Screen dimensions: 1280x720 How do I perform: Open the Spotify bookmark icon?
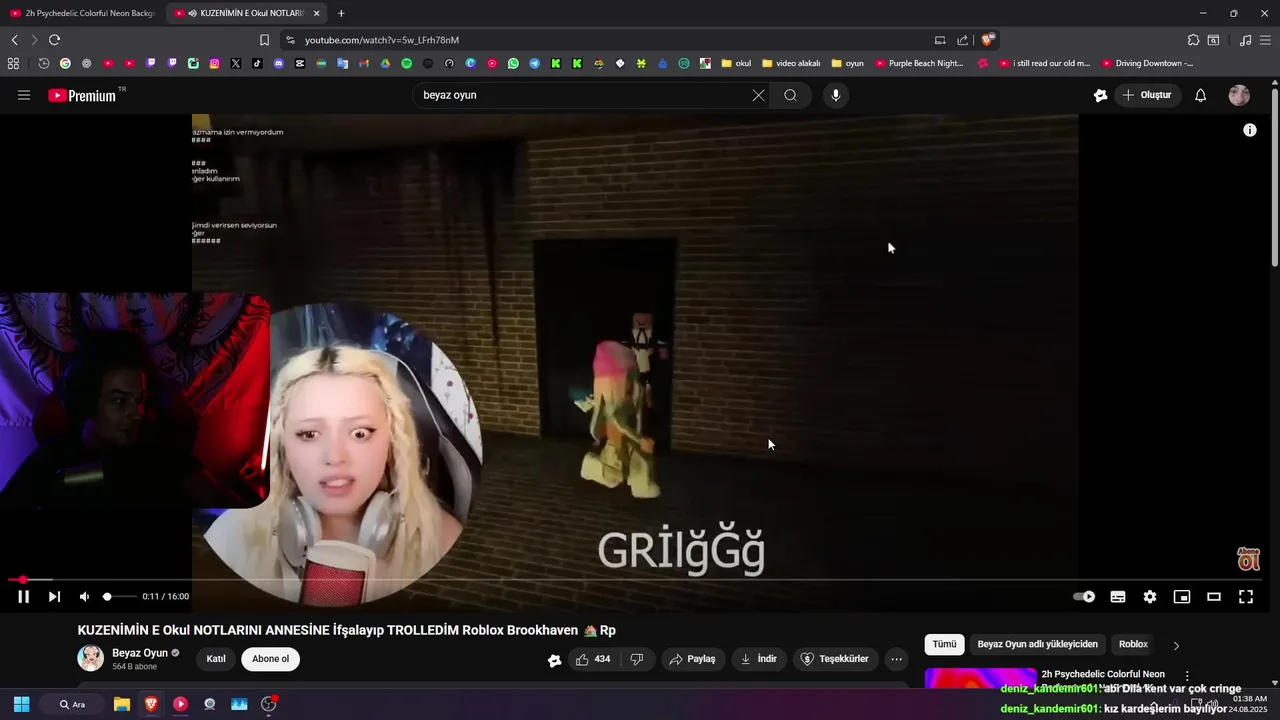pyautogui.click(x=406, y=63)
